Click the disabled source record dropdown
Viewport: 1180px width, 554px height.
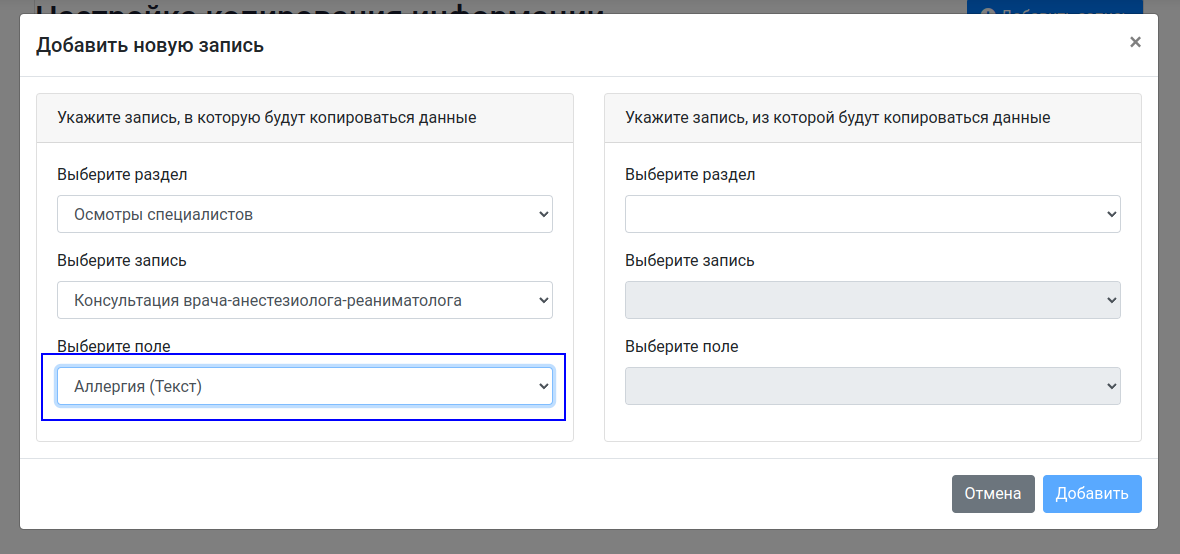coord(872,300)
